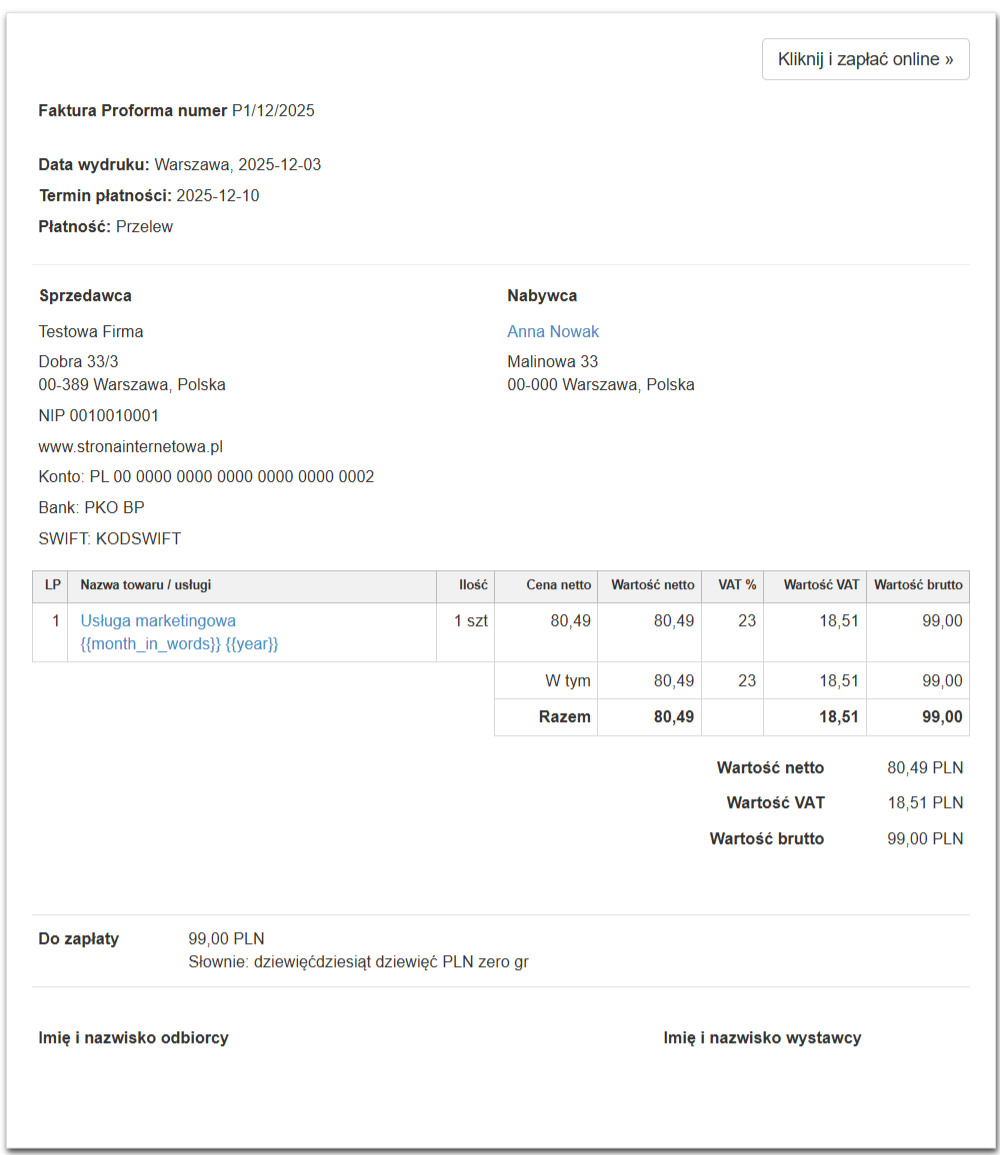This screenshot has width=1000, height=1155.
Task: Select the payment deadline date 2025-12-10
Action: (217, 195)
